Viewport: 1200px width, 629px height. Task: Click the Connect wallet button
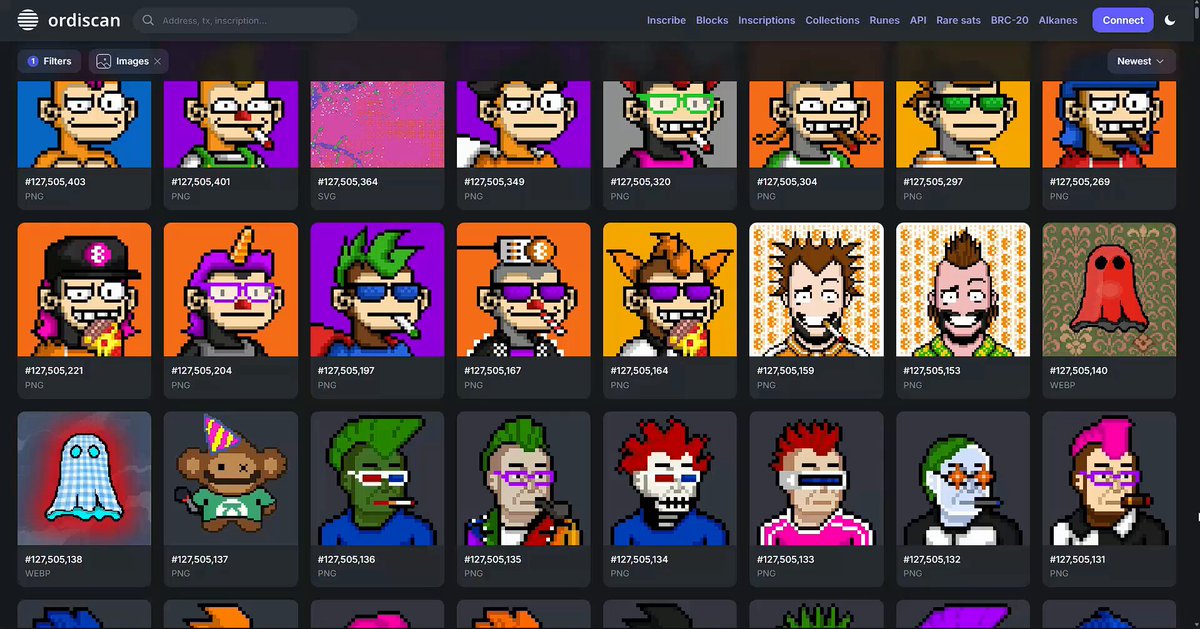1123,20
